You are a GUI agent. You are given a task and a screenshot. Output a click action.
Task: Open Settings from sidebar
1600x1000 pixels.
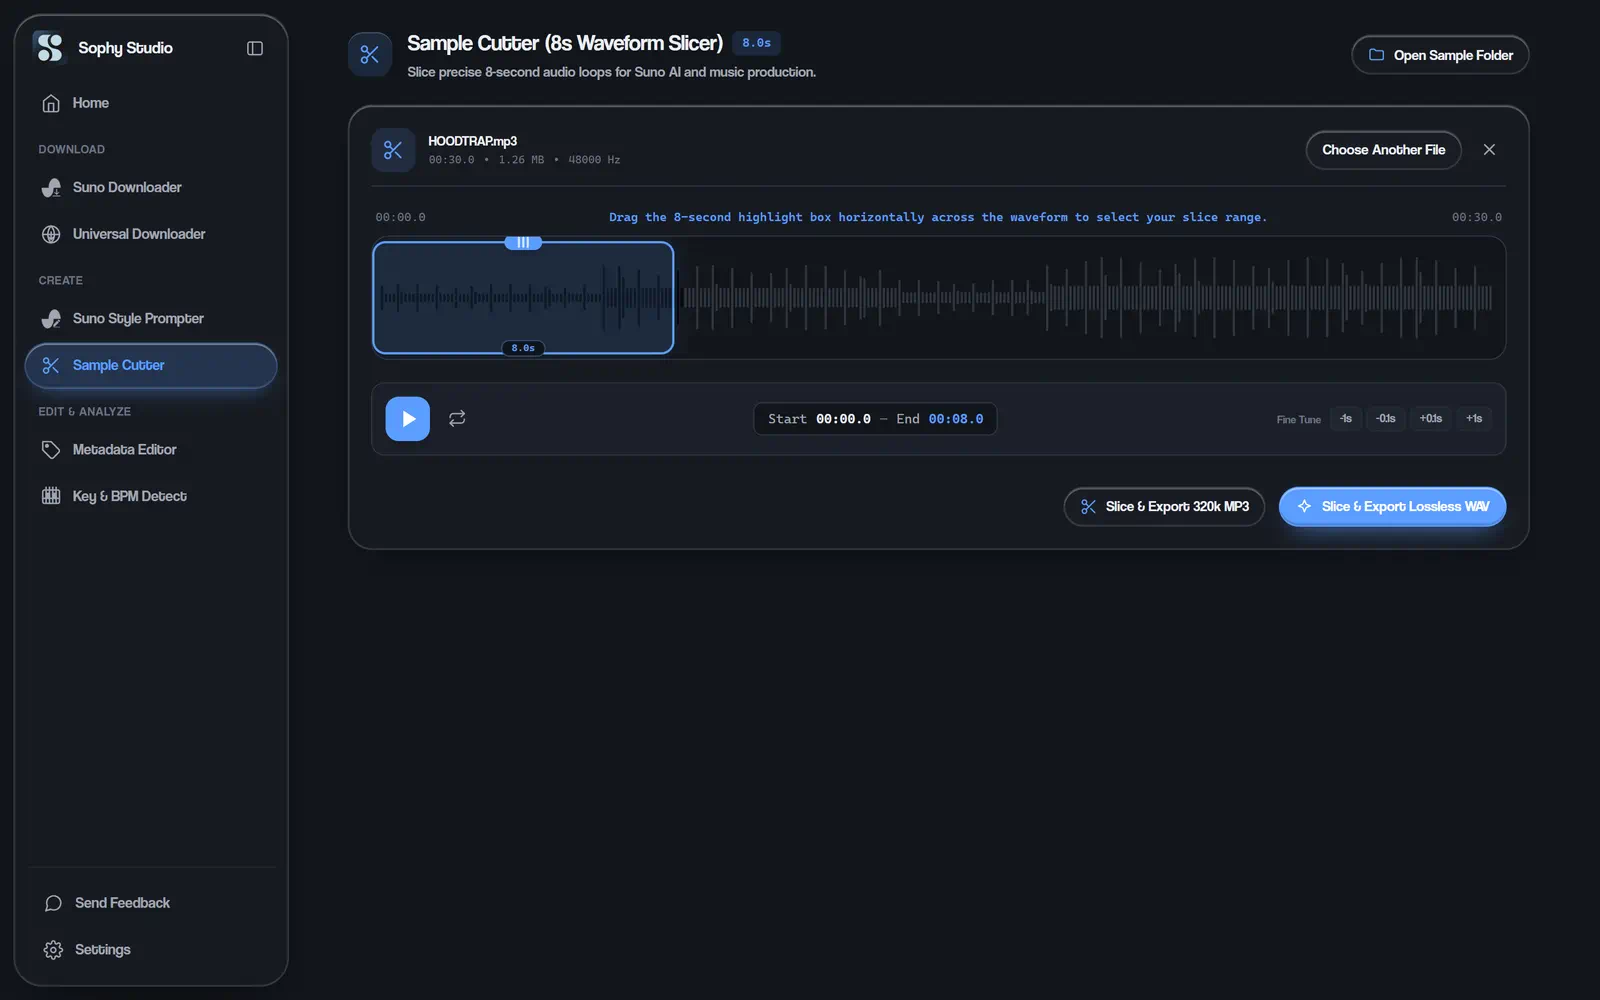(151, 949)
